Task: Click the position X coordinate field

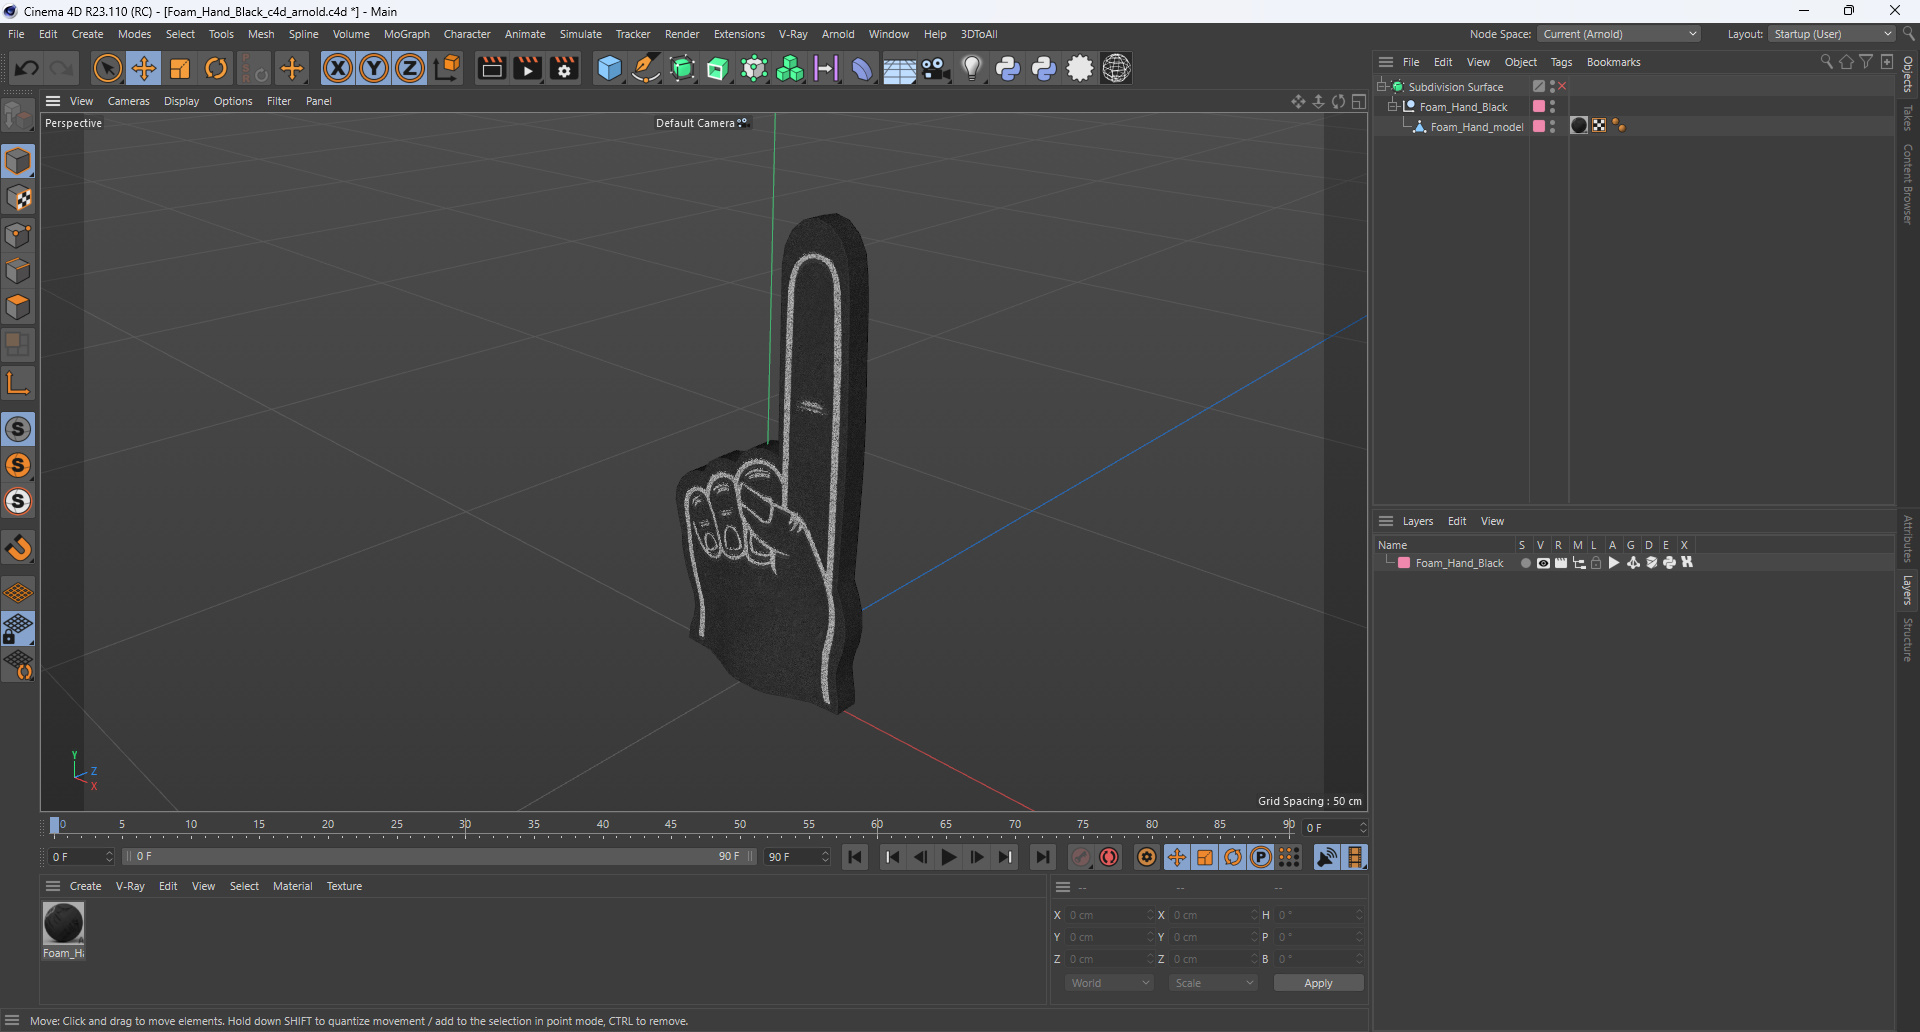Action: 1110,915
